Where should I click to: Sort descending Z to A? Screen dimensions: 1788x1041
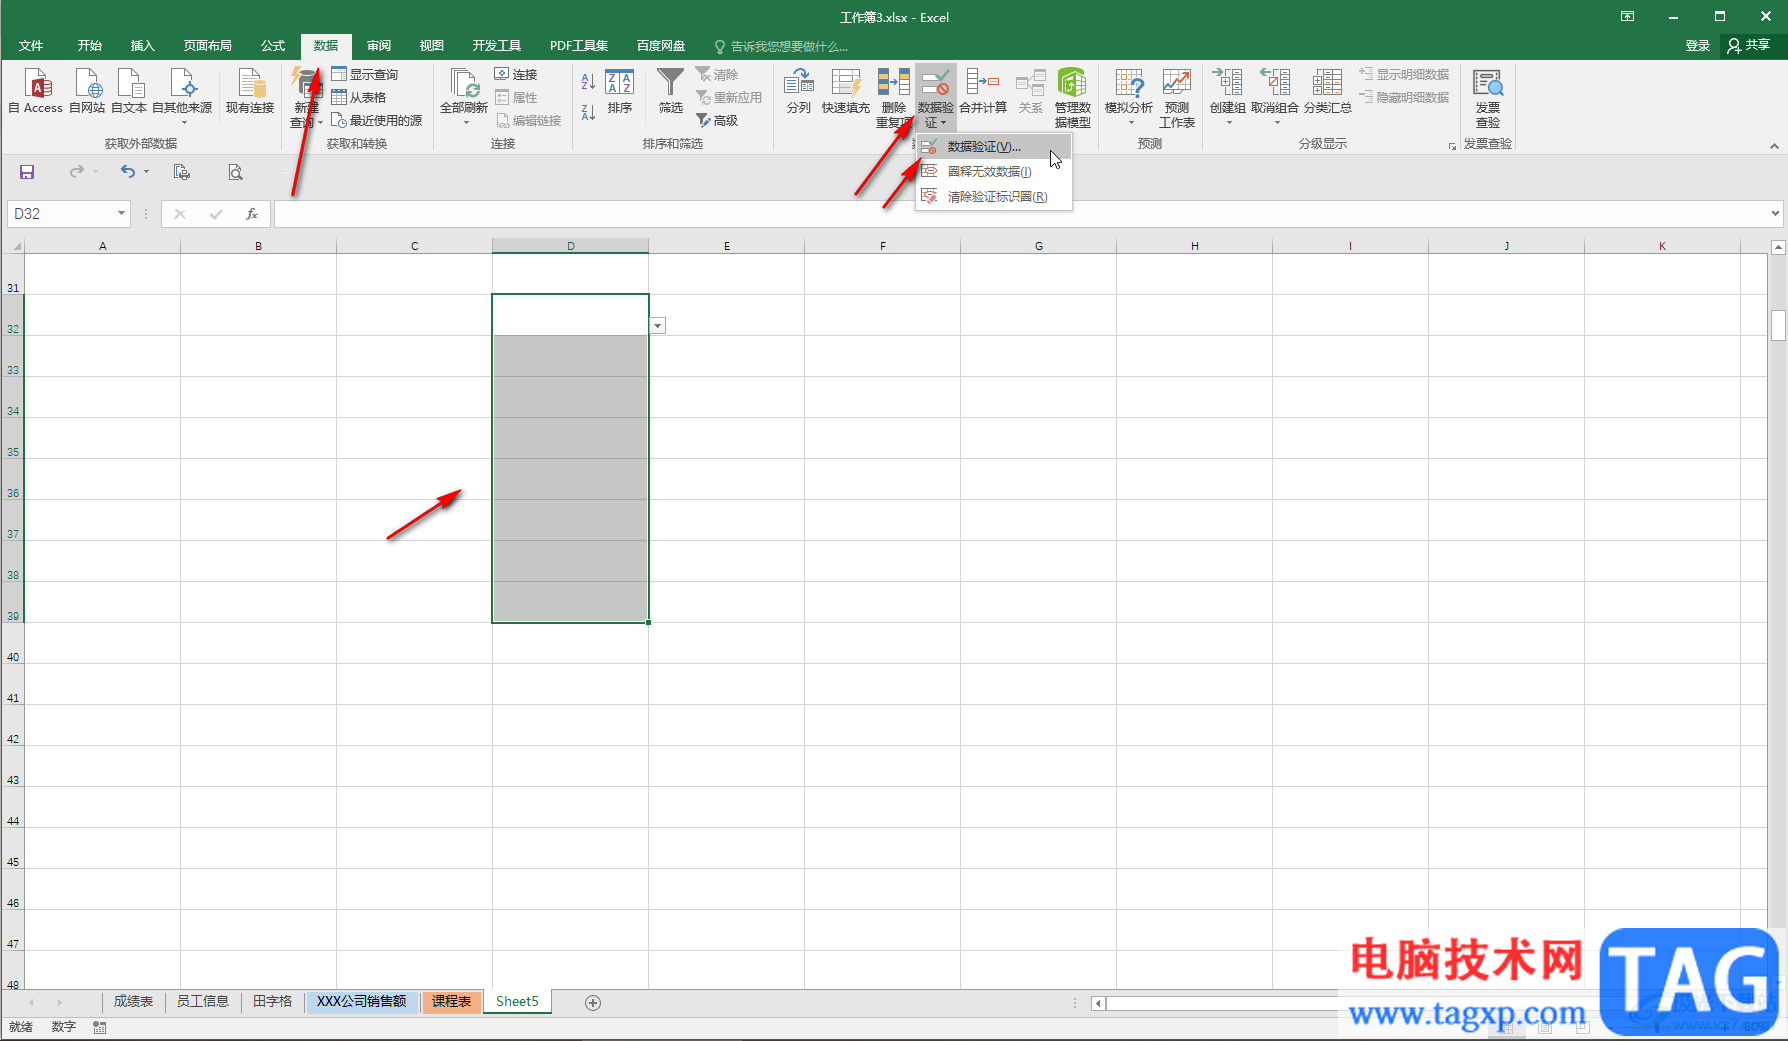[x=588, y=112]
